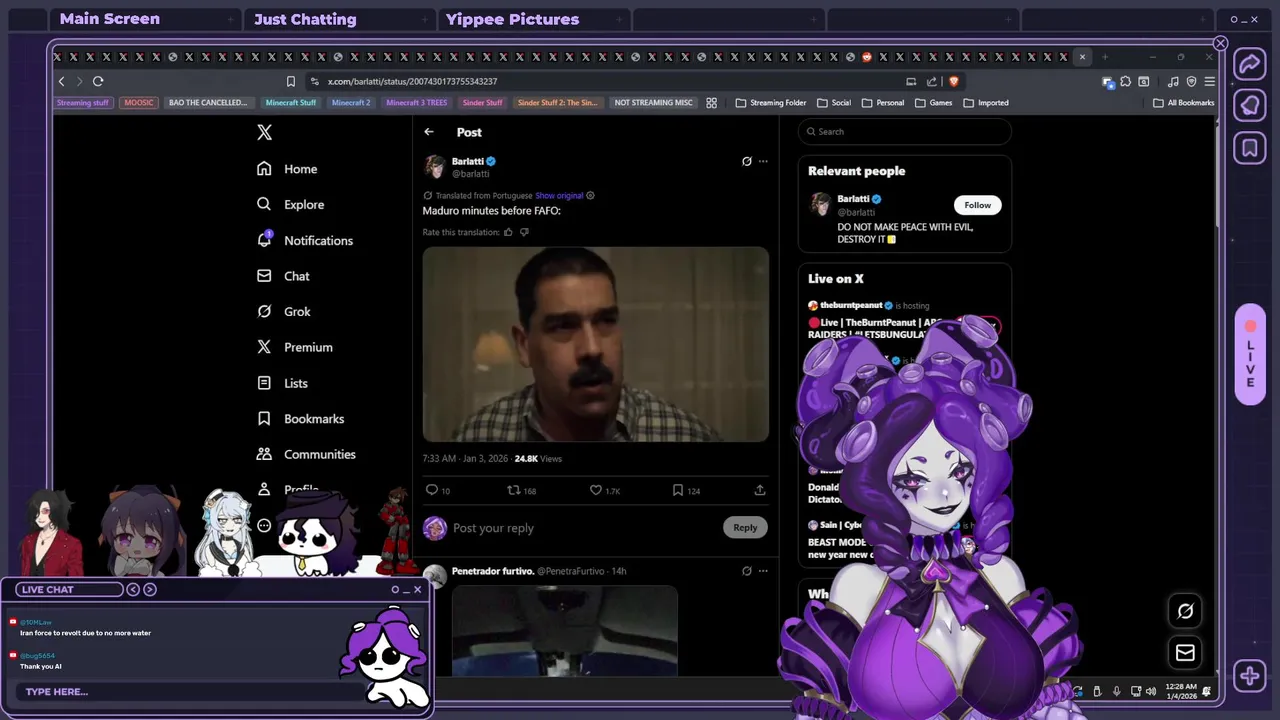The image size is (1280, 720).
Task: Open Imported bookmarks folder
Action: coord(986,102)
